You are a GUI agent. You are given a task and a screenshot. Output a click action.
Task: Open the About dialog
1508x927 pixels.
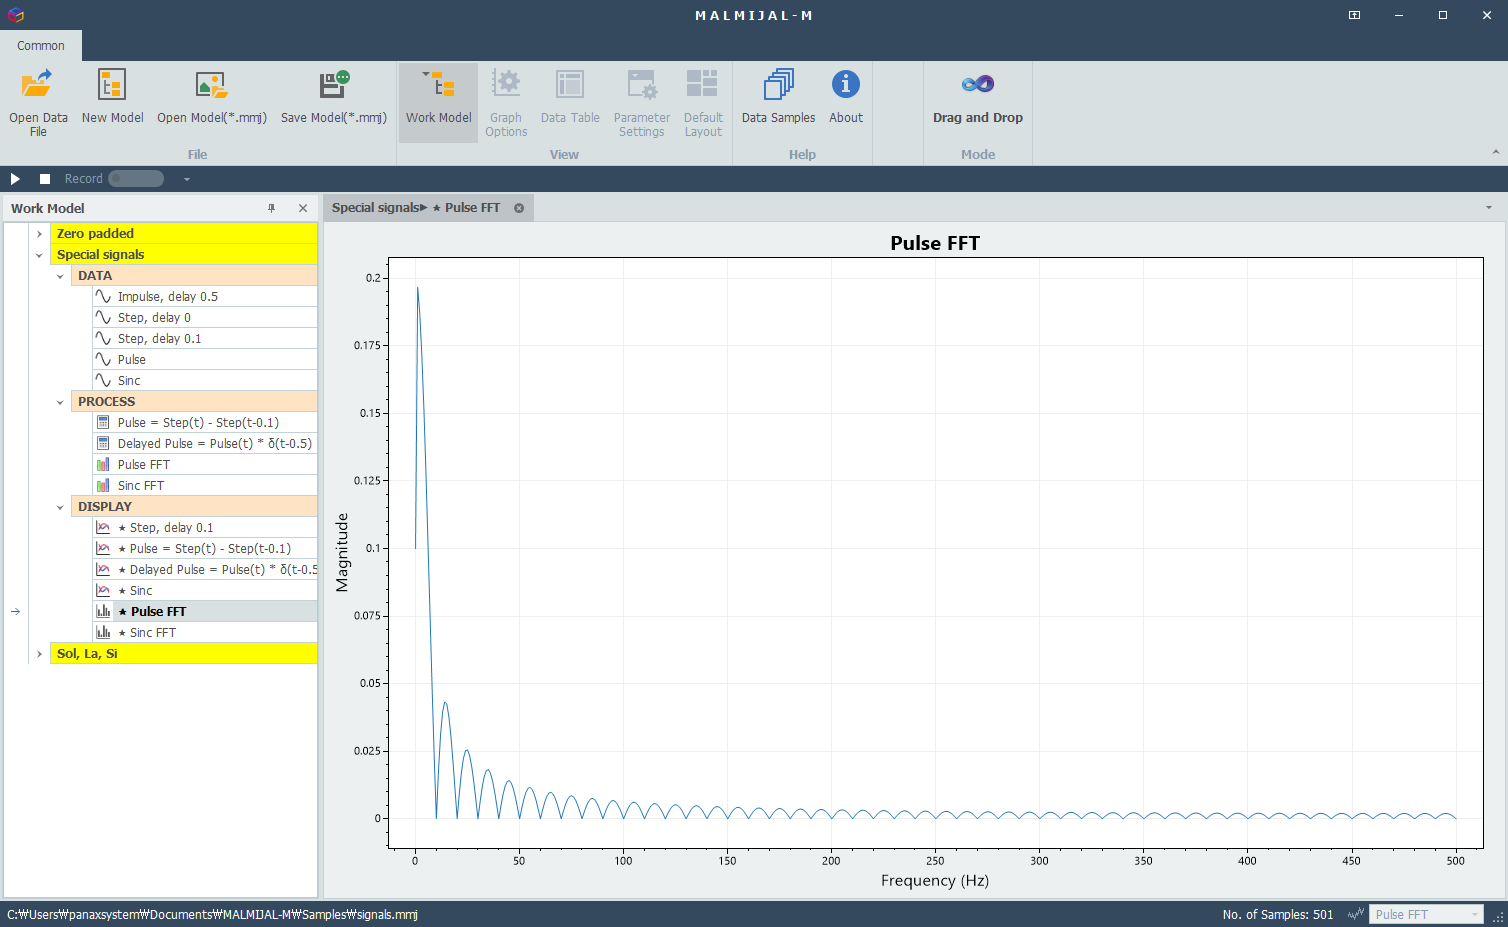(846, 97)
